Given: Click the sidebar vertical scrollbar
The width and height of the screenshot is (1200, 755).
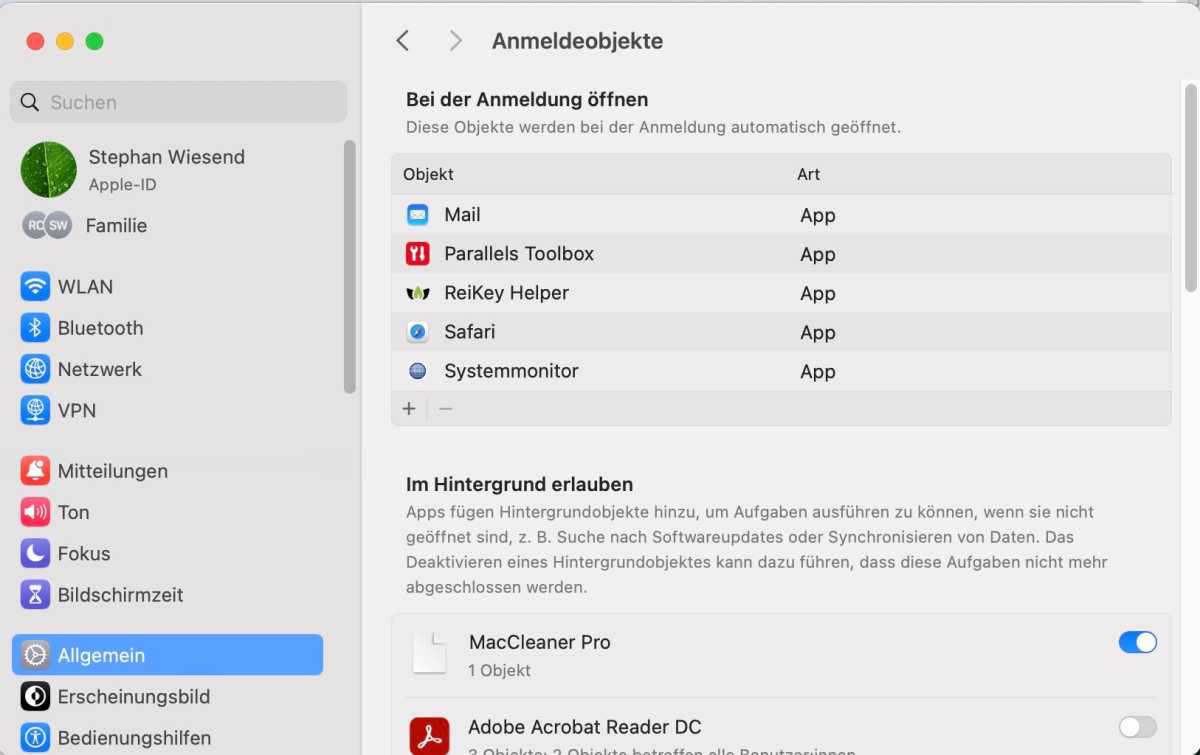Looking at the screenshot, I should click(x=349, y=266).
